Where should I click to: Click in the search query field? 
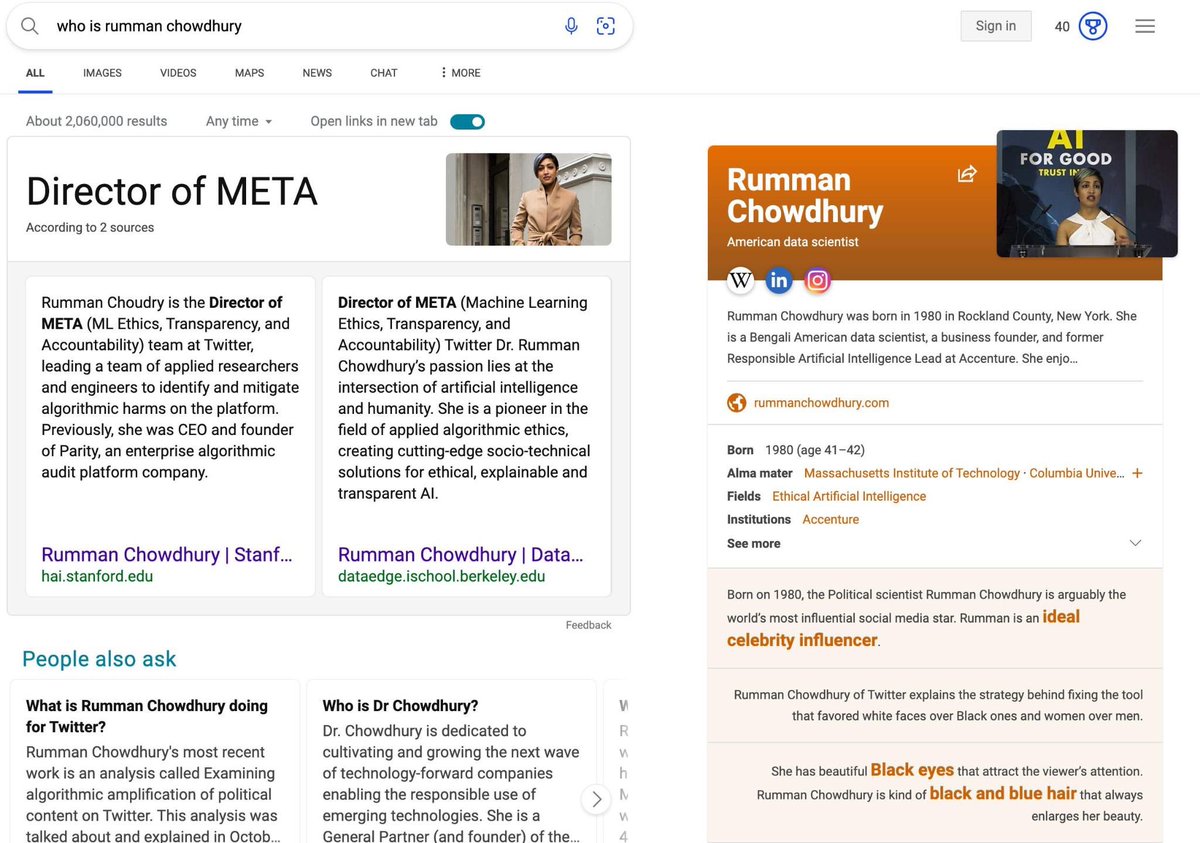click(300, 26)
